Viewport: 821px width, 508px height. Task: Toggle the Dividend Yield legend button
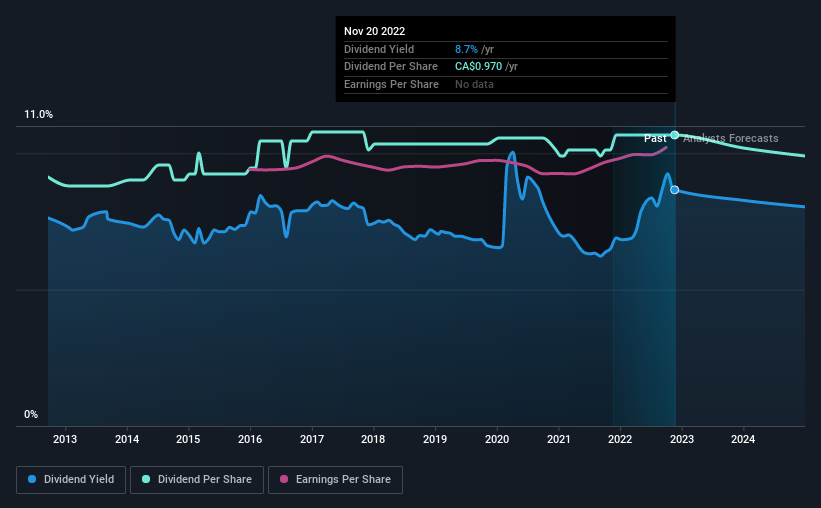click(71, 480)
